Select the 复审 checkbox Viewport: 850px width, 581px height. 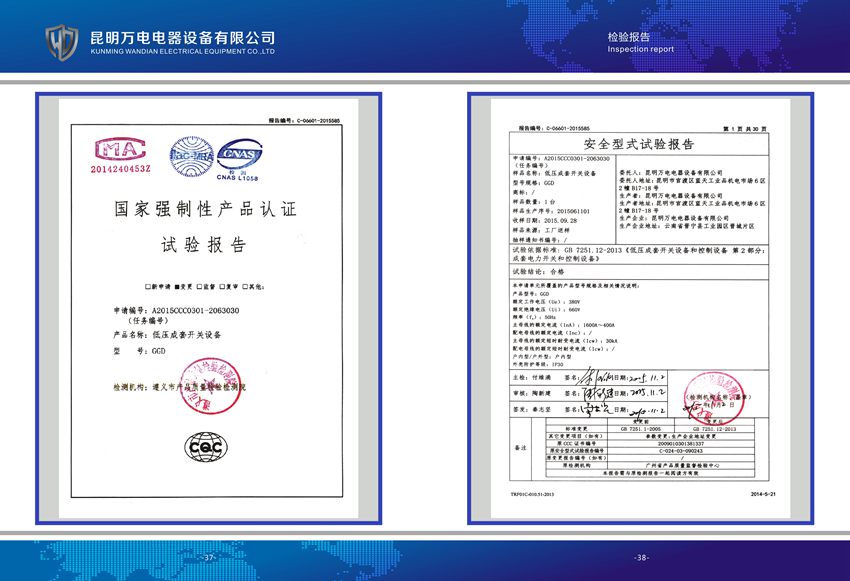tap(224, 287)
